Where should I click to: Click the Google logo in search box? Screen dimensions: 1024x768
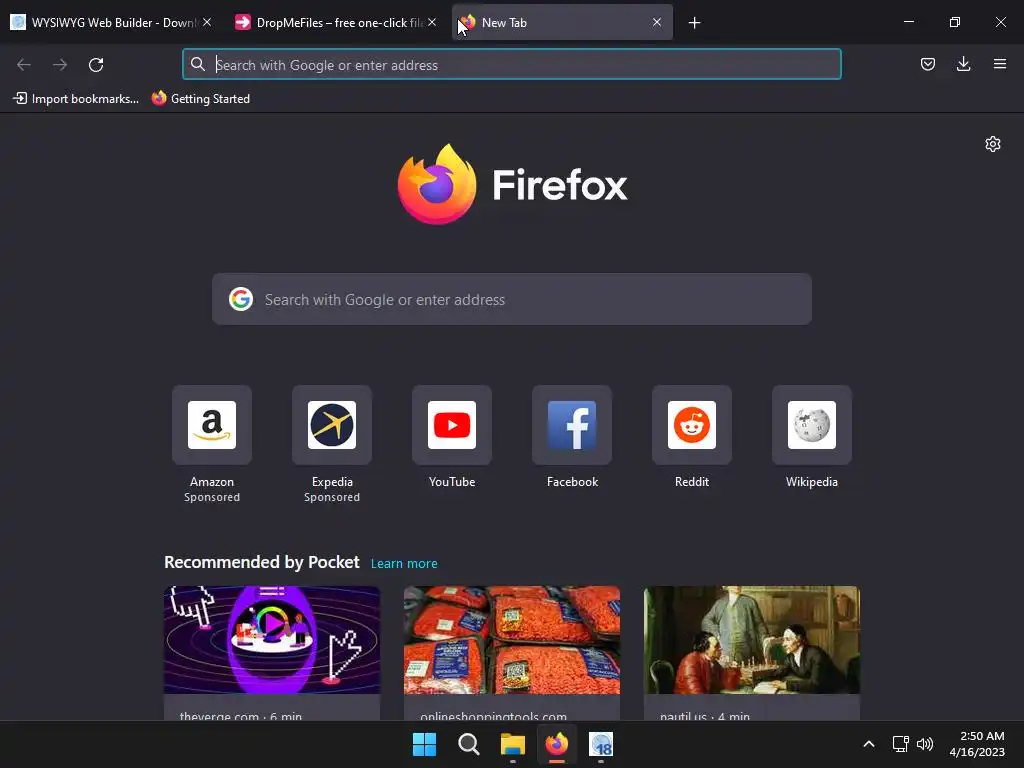click(241, 299)
